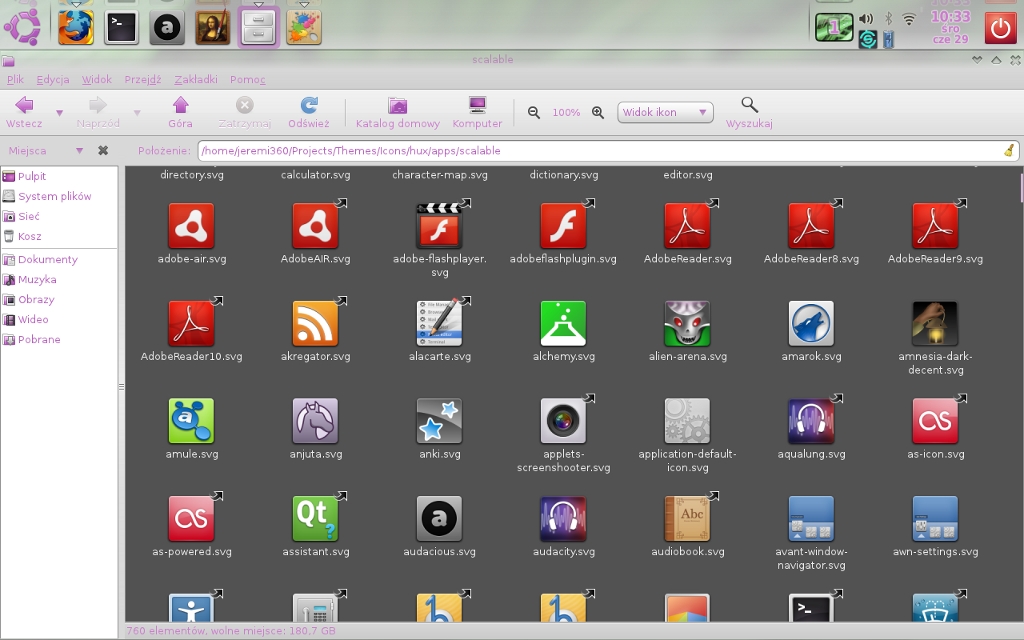Open the Plik menu
Image resolution: width=1024 pixels, height=640 pixels.
pyautogui.click(x=16, y=79)
